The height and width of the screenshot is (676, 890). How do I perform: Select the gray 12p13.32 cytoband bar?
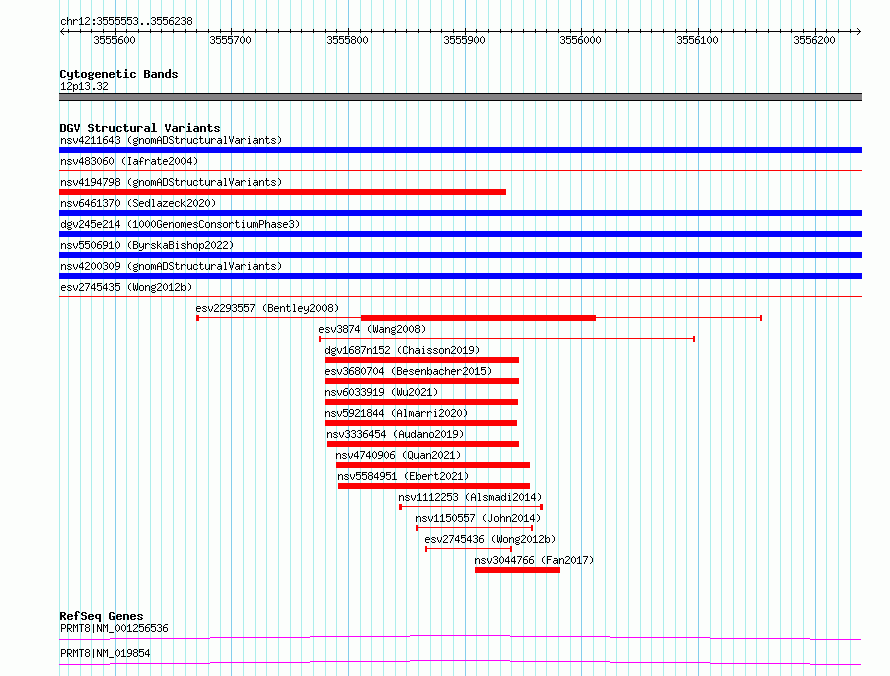coord(460,97)
